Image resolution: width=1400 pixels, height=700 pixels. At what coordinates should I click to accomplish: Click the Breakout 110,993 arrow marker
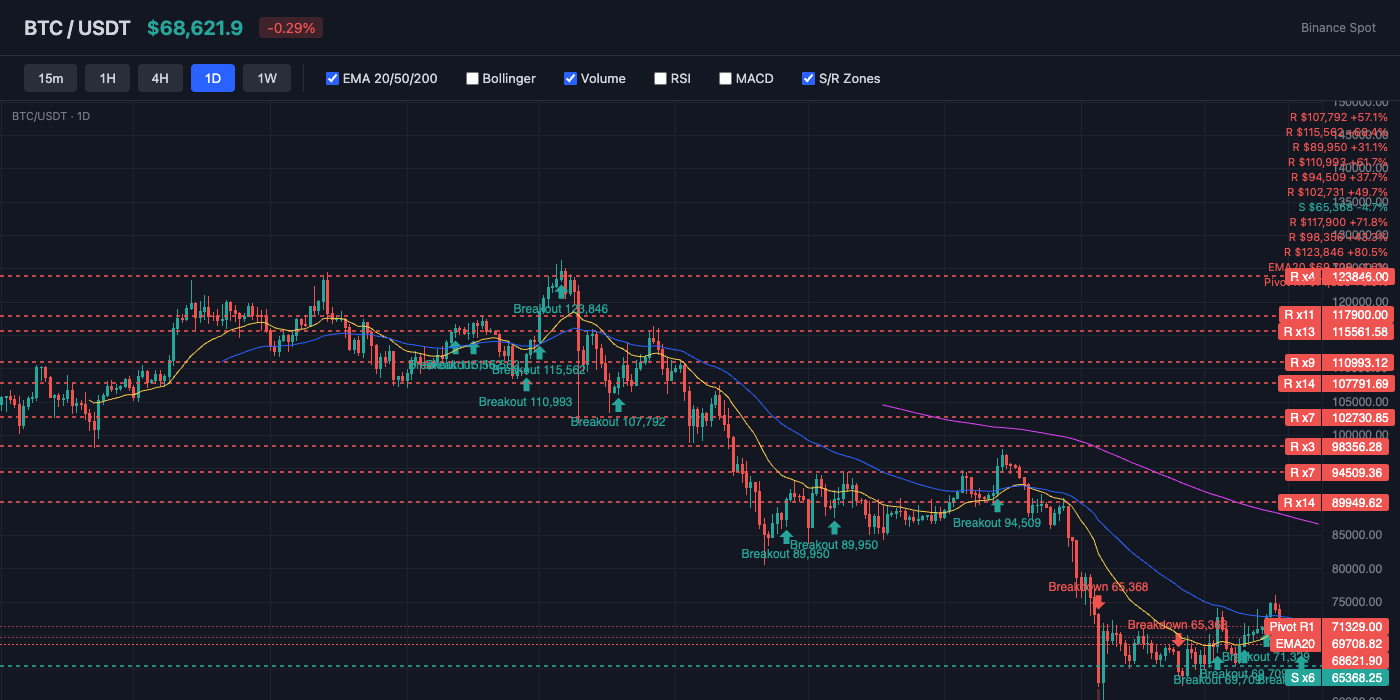tap(525, 383)
